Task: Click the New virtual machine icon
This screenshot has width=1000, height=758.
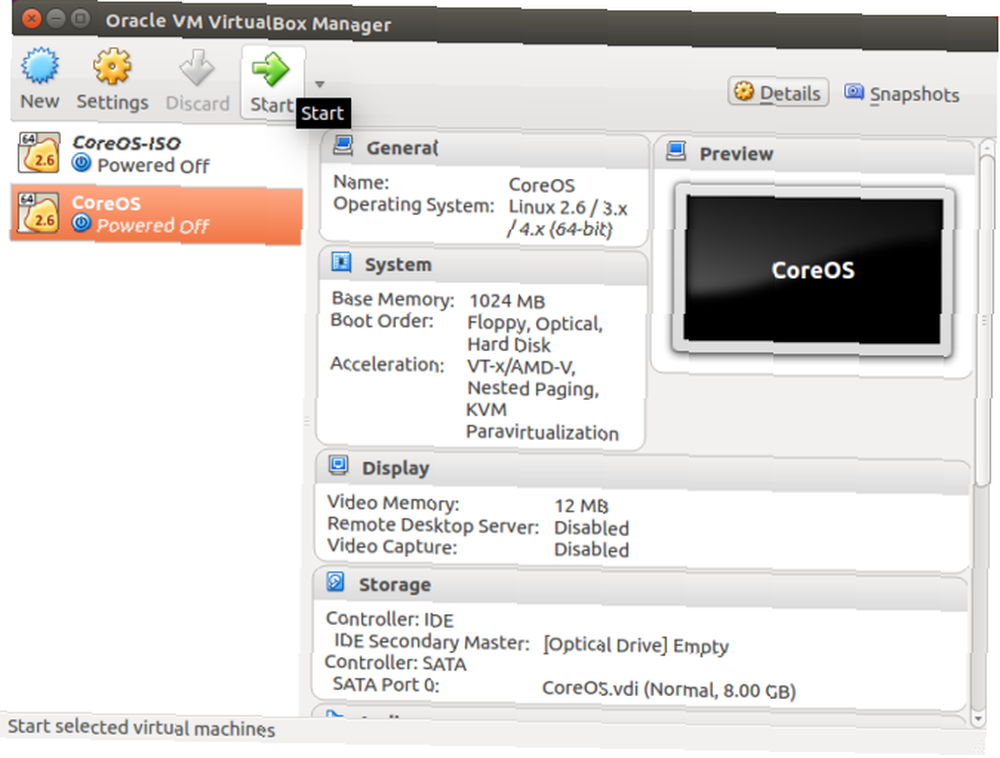Action: 40,66
